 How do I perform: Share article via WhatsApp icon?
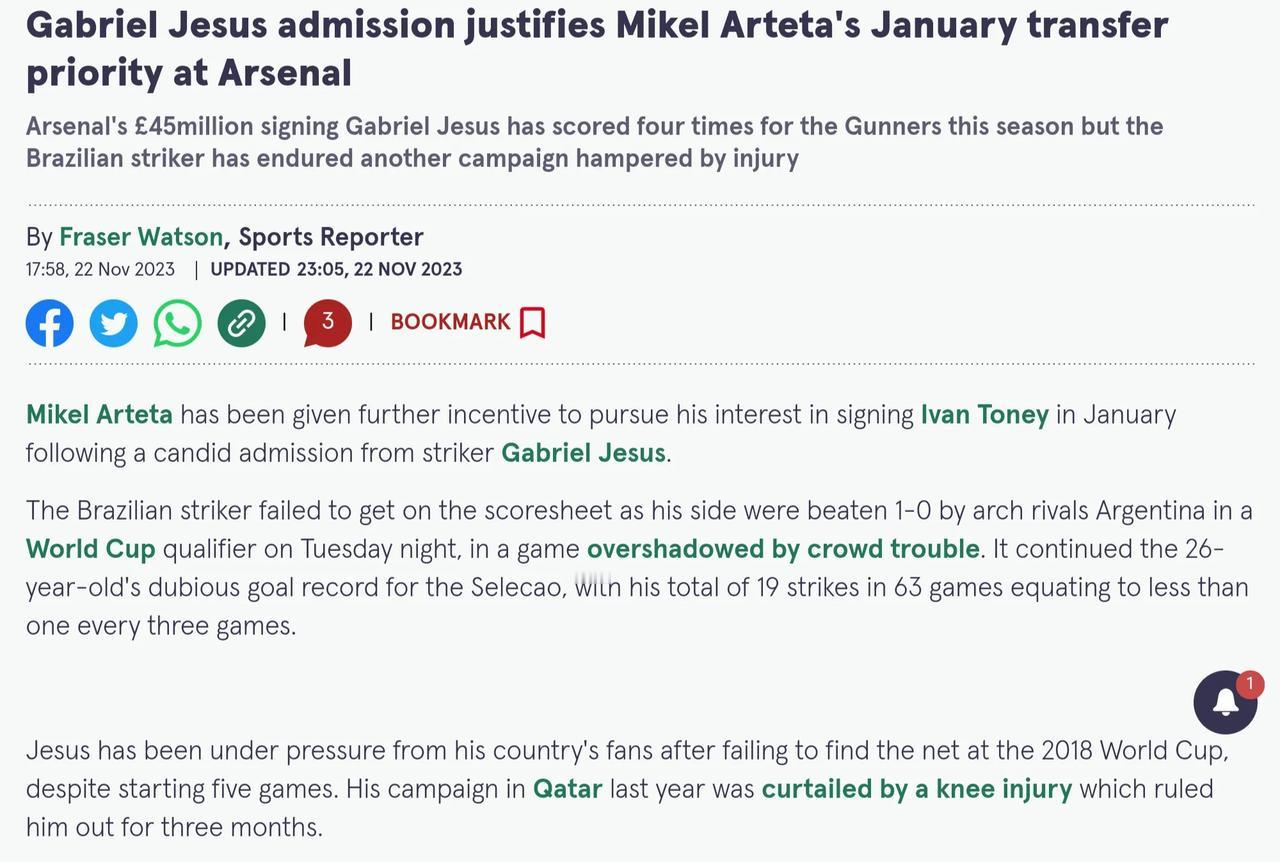(x=178, y=323)
